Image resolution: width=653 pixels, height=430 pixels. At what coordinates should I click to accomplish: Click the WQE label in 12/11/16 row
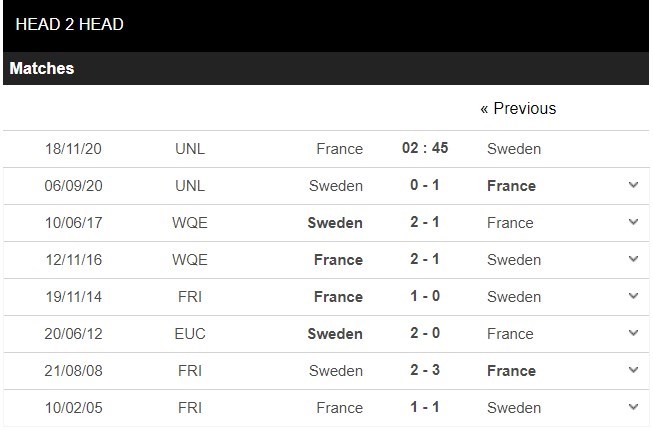190,260
